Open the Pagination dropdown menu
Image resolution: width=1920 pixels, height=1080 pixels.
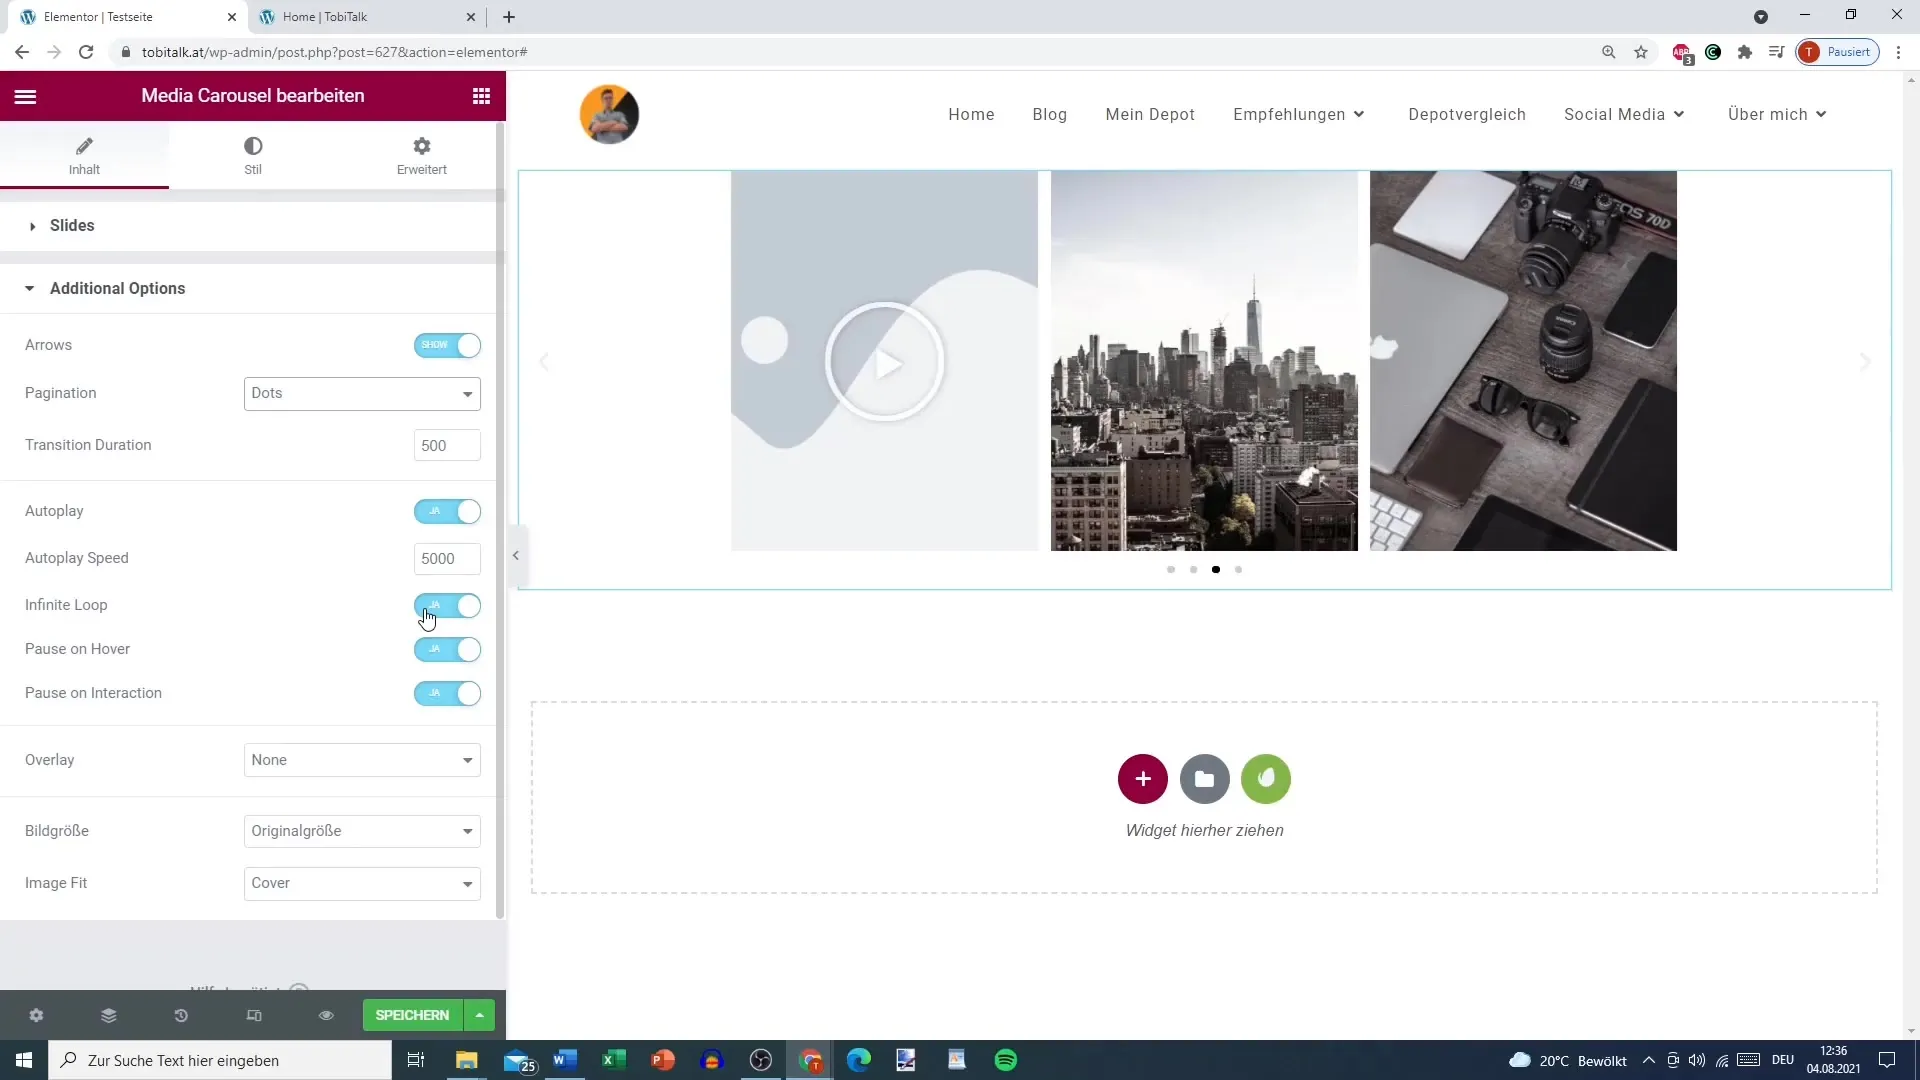pos(363,392)
